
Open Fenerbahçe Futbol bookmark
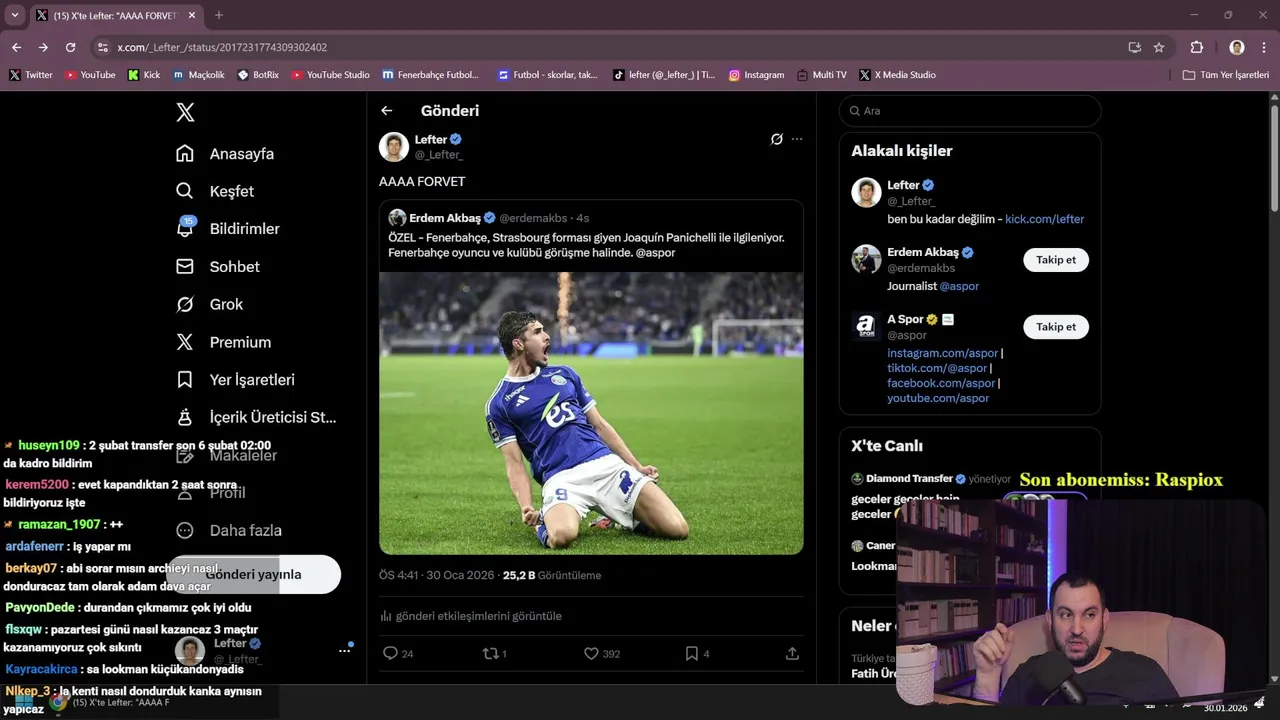(430, 75)
